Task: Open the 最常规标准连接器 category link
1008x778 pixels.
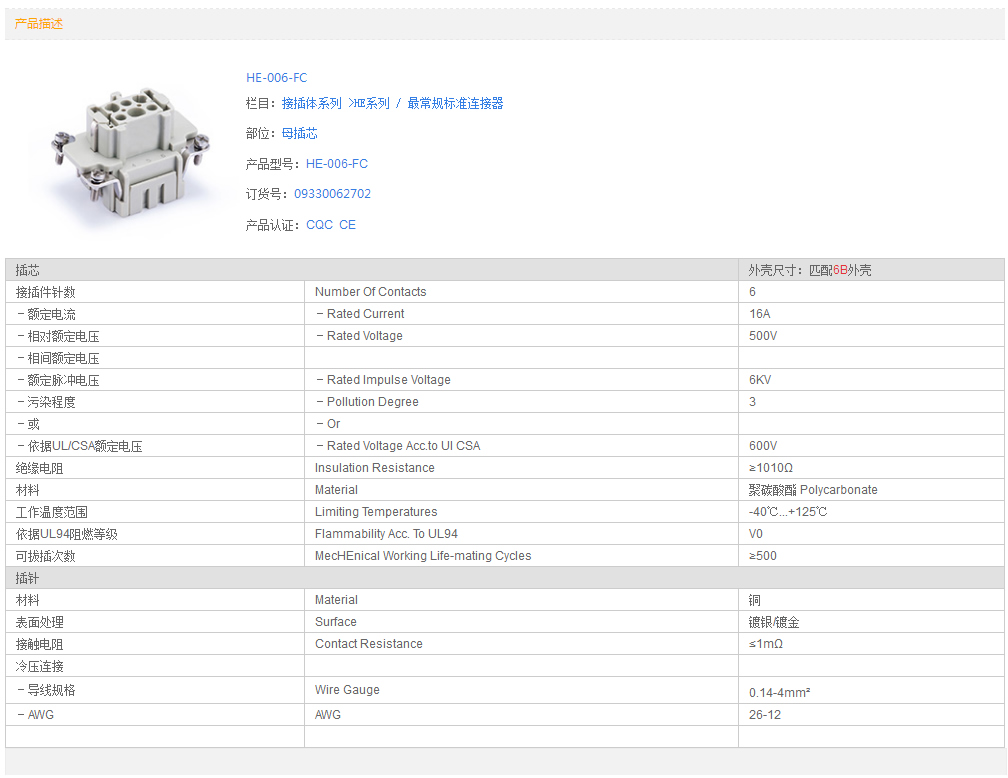Action: point(455,103)
